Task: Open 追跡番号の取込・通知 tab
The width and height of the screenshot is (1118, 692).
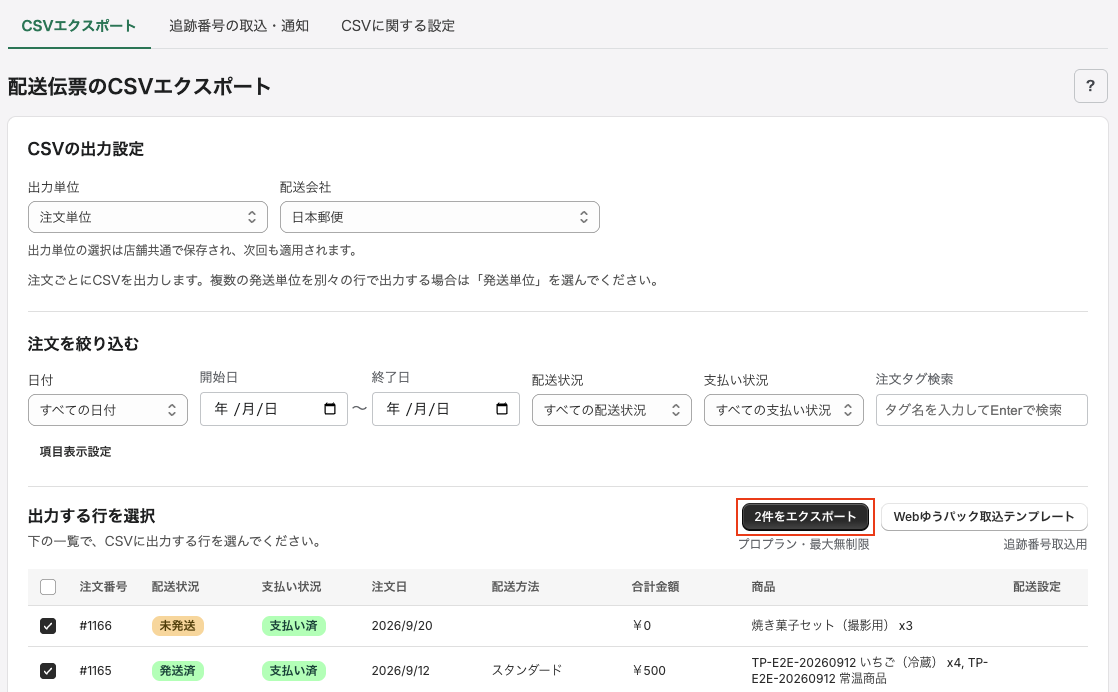Action: click(239, 26)
